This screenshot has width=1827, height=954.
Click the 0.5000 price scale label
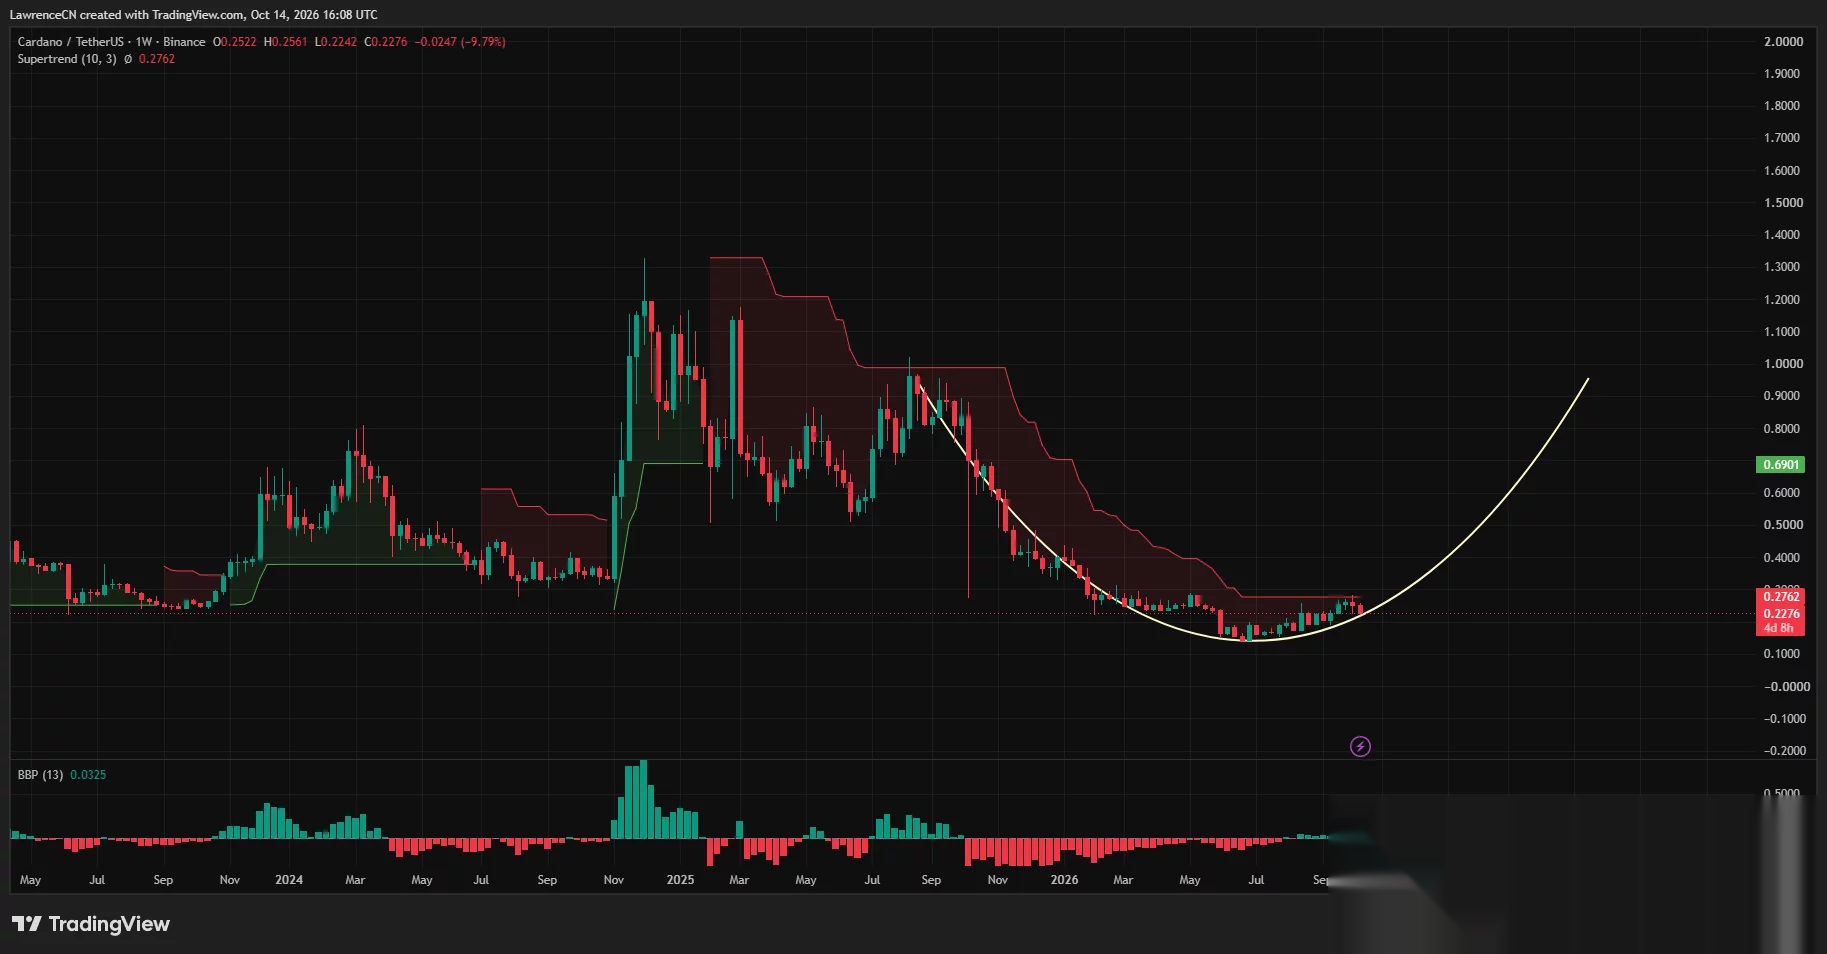tap(1783, 525)
